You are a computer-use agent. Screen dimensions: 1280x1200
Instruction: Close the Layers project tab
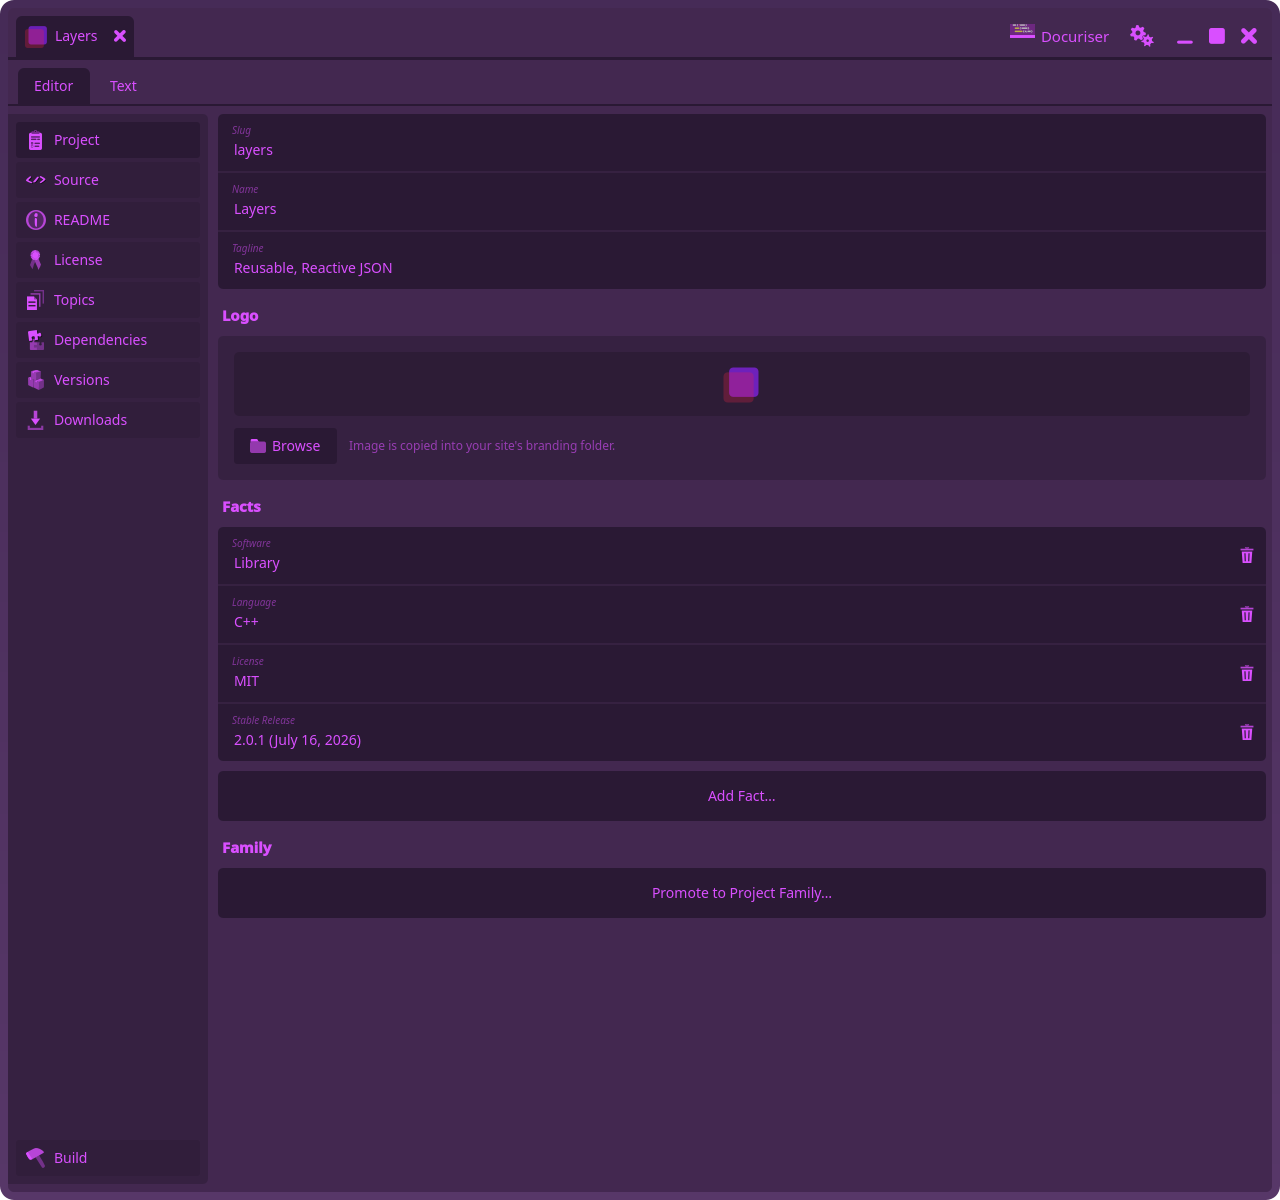(x=120, y=36)
